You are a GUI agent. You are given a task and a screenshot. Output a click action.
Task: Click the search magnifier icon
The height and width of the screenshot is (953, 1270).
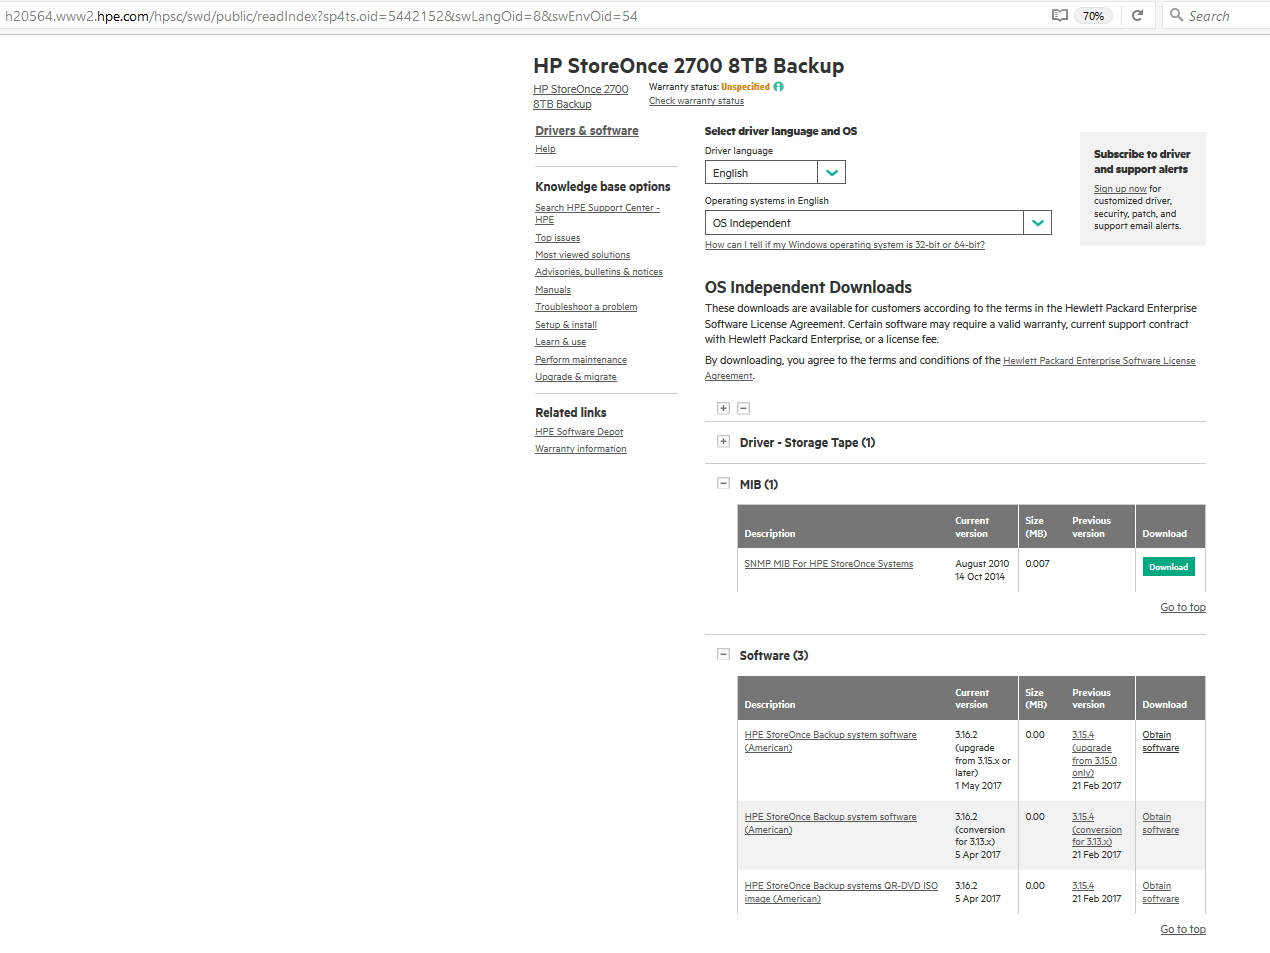[1177, 15]
